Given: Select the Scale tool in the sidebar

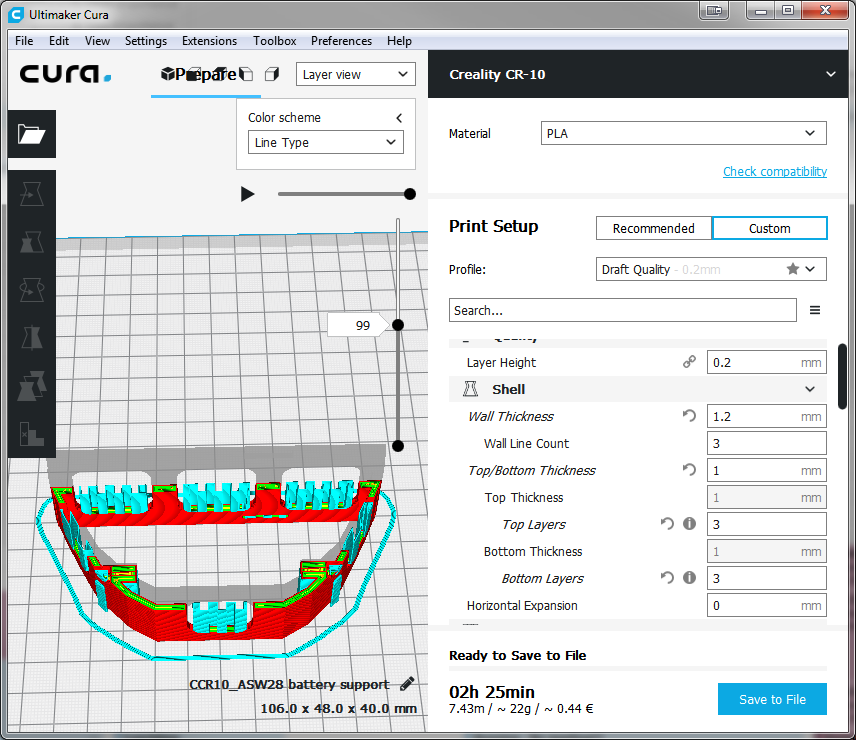Looking at the screenshot, I should click(32, 242).
